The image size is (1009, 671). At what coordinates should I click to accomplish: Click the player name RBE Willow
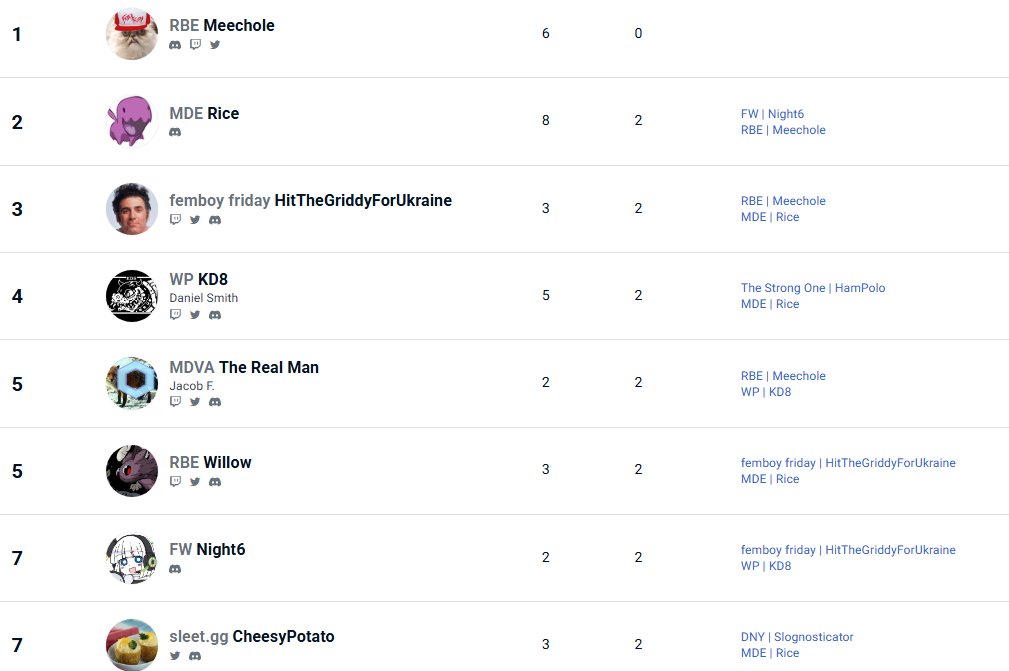coord(210,463)
